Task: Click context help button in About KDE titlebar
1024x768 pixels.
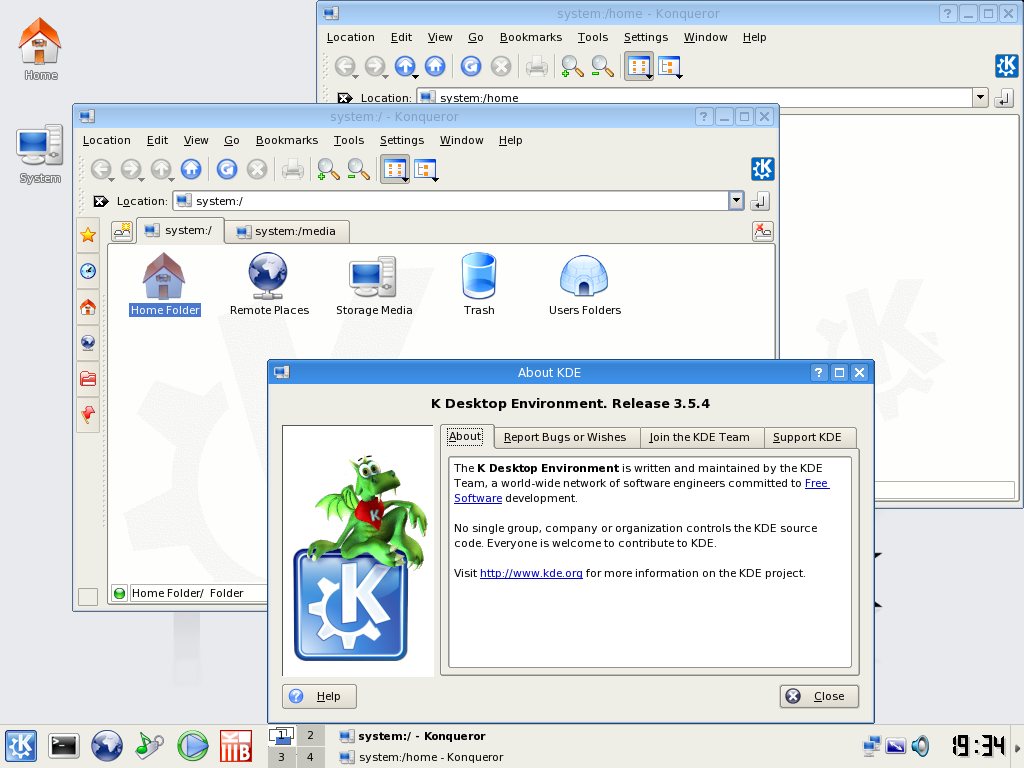Action: click(819, 372)
